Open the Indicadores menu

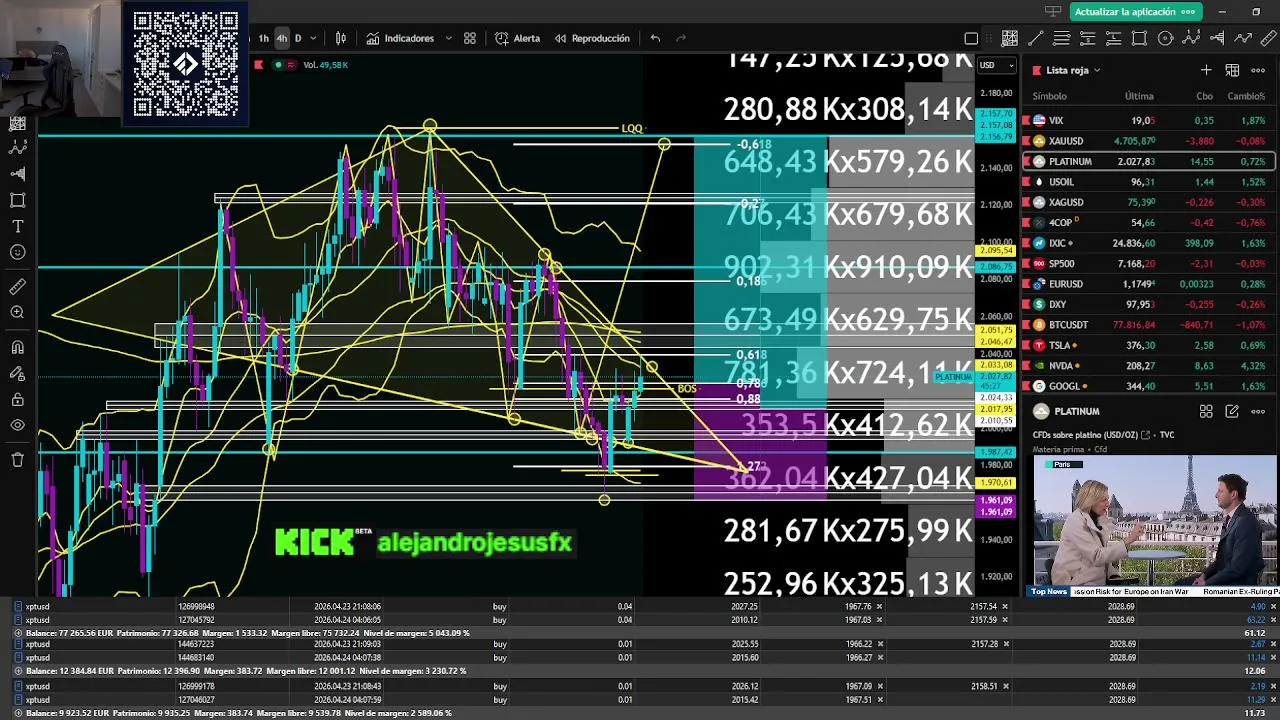pyautogui.click(x=400, y=38)
